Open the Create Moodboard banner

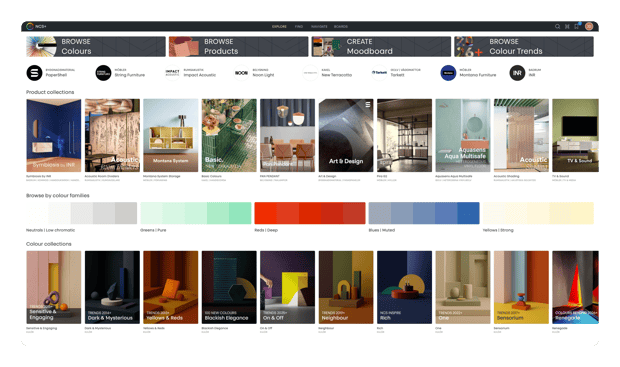click(x=381, y=46)
